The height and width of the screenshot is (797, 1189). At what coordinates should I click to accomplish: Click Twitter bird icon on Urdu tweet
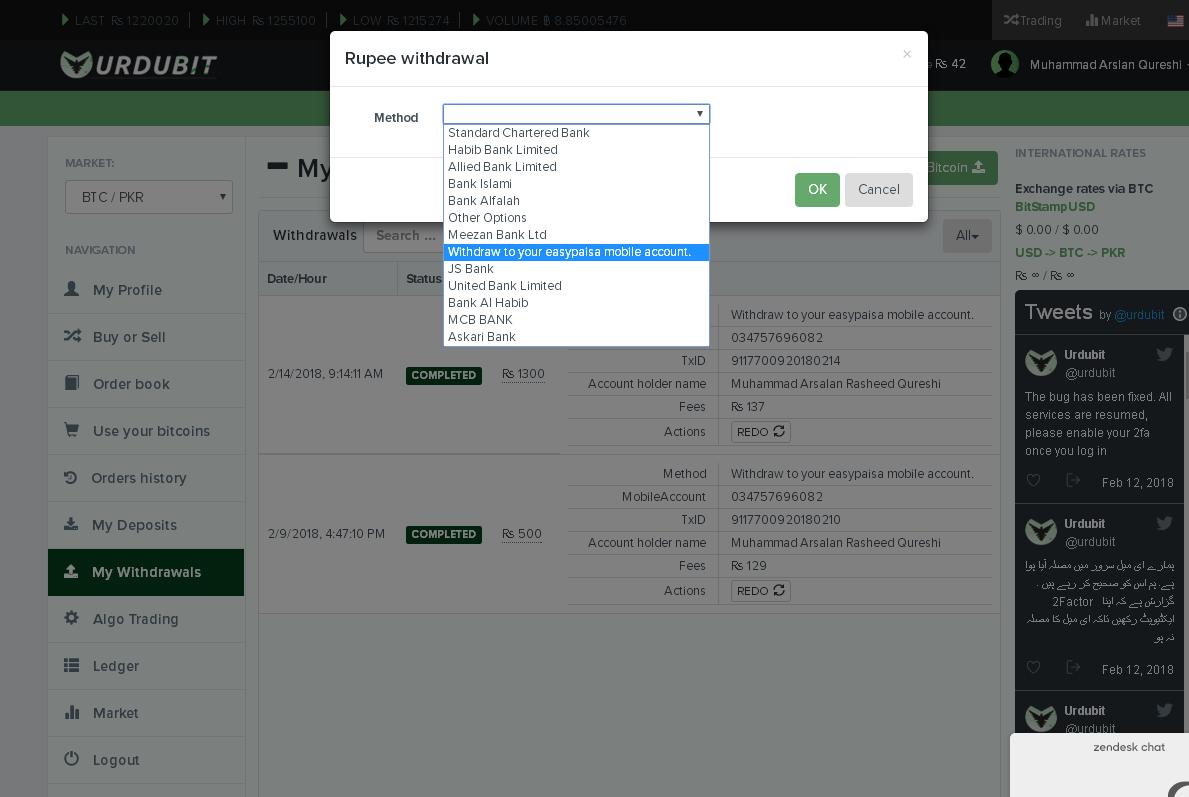1165,523
